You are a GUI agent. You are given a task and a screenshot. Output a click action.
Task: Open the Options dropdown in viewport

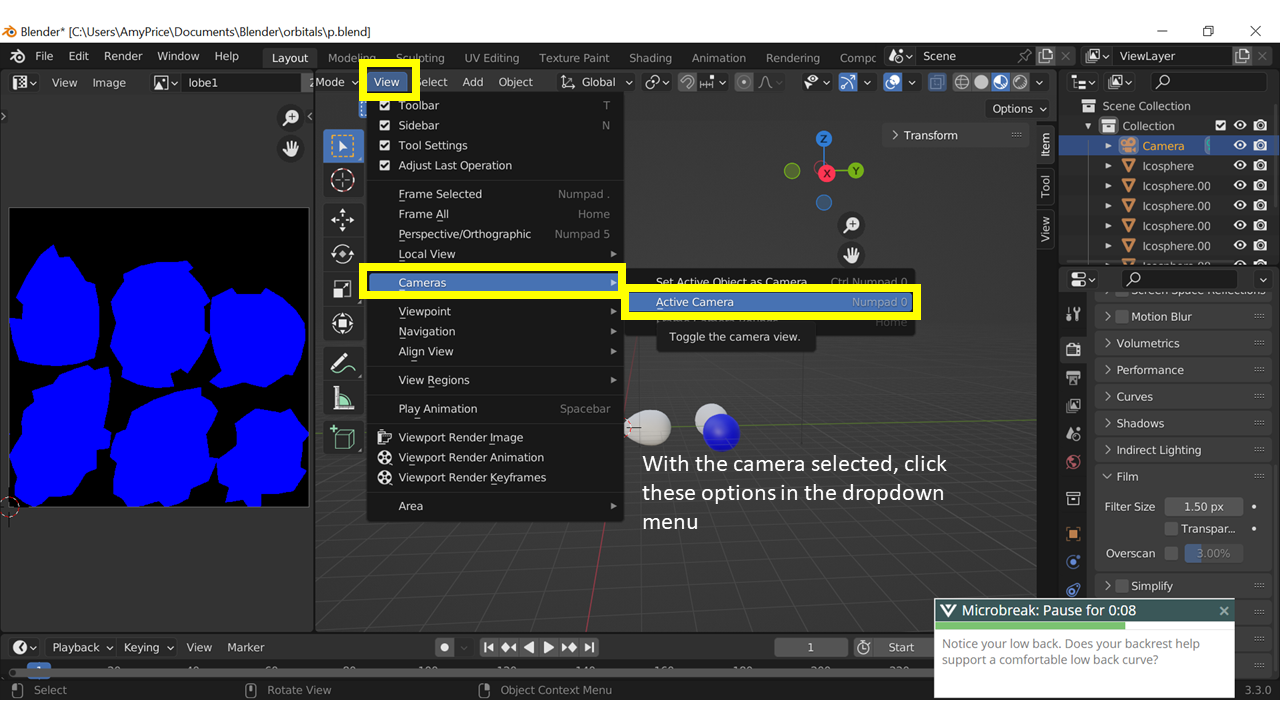tap(1018, 109)
